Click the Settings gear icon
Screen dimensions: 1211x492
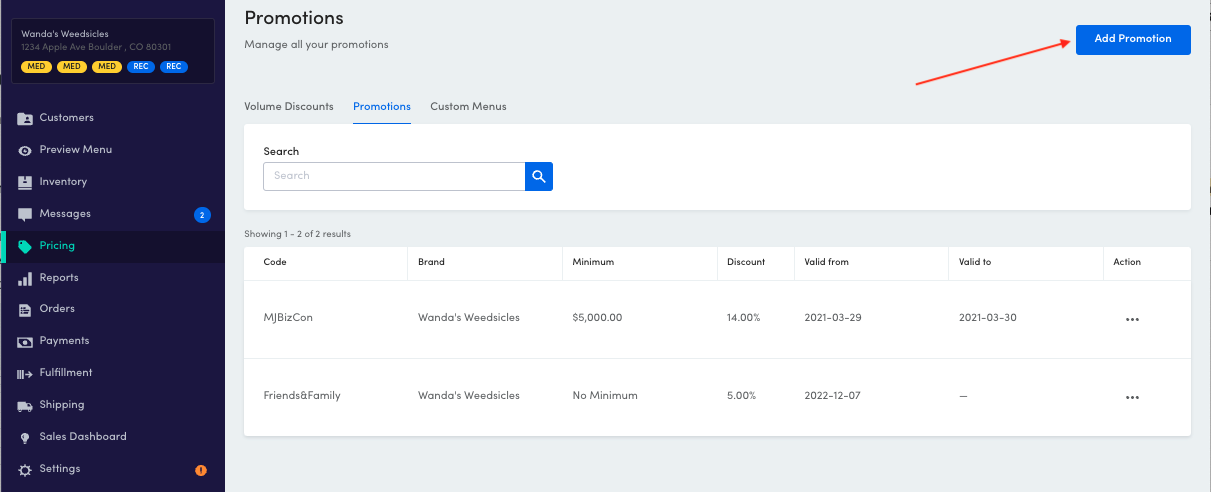(25, 469)
